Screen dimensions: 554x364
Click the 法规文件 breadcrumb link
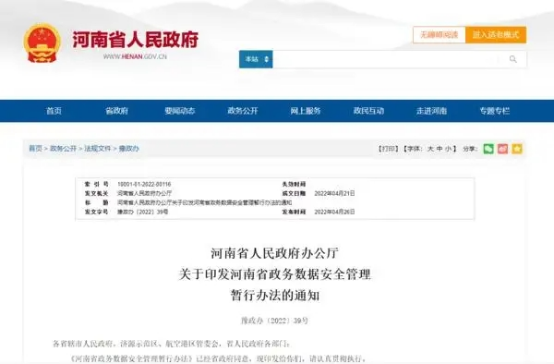click(98, 148)
